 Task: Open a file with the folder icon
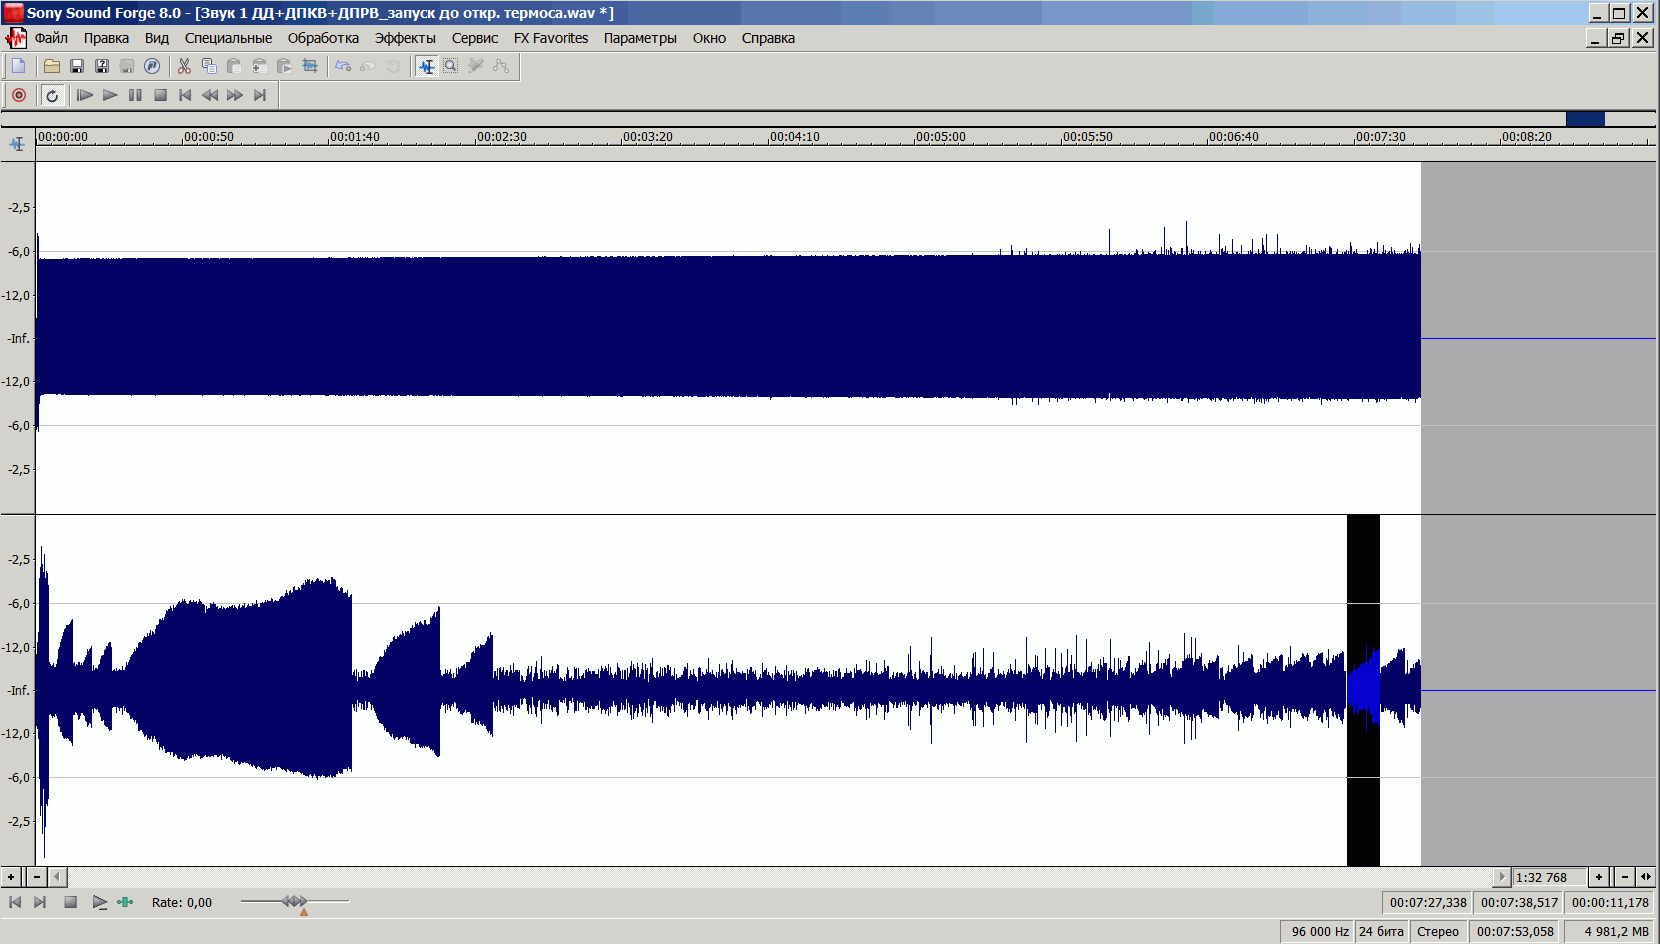[52, 66]
